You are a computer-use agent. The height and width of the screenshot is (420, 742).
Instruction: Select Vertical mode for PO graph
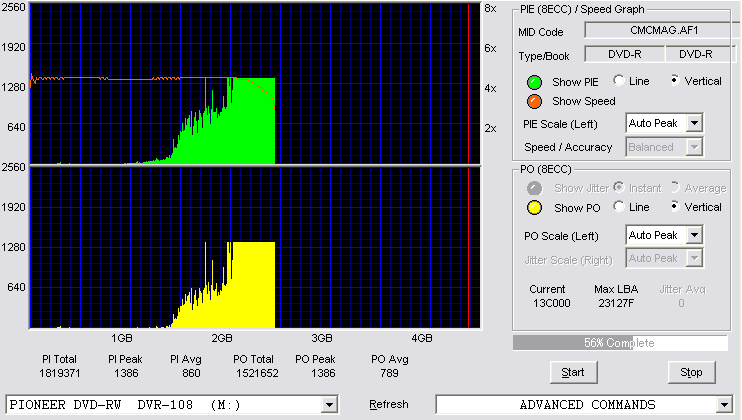pyautogui.click(x=675, y=206)
